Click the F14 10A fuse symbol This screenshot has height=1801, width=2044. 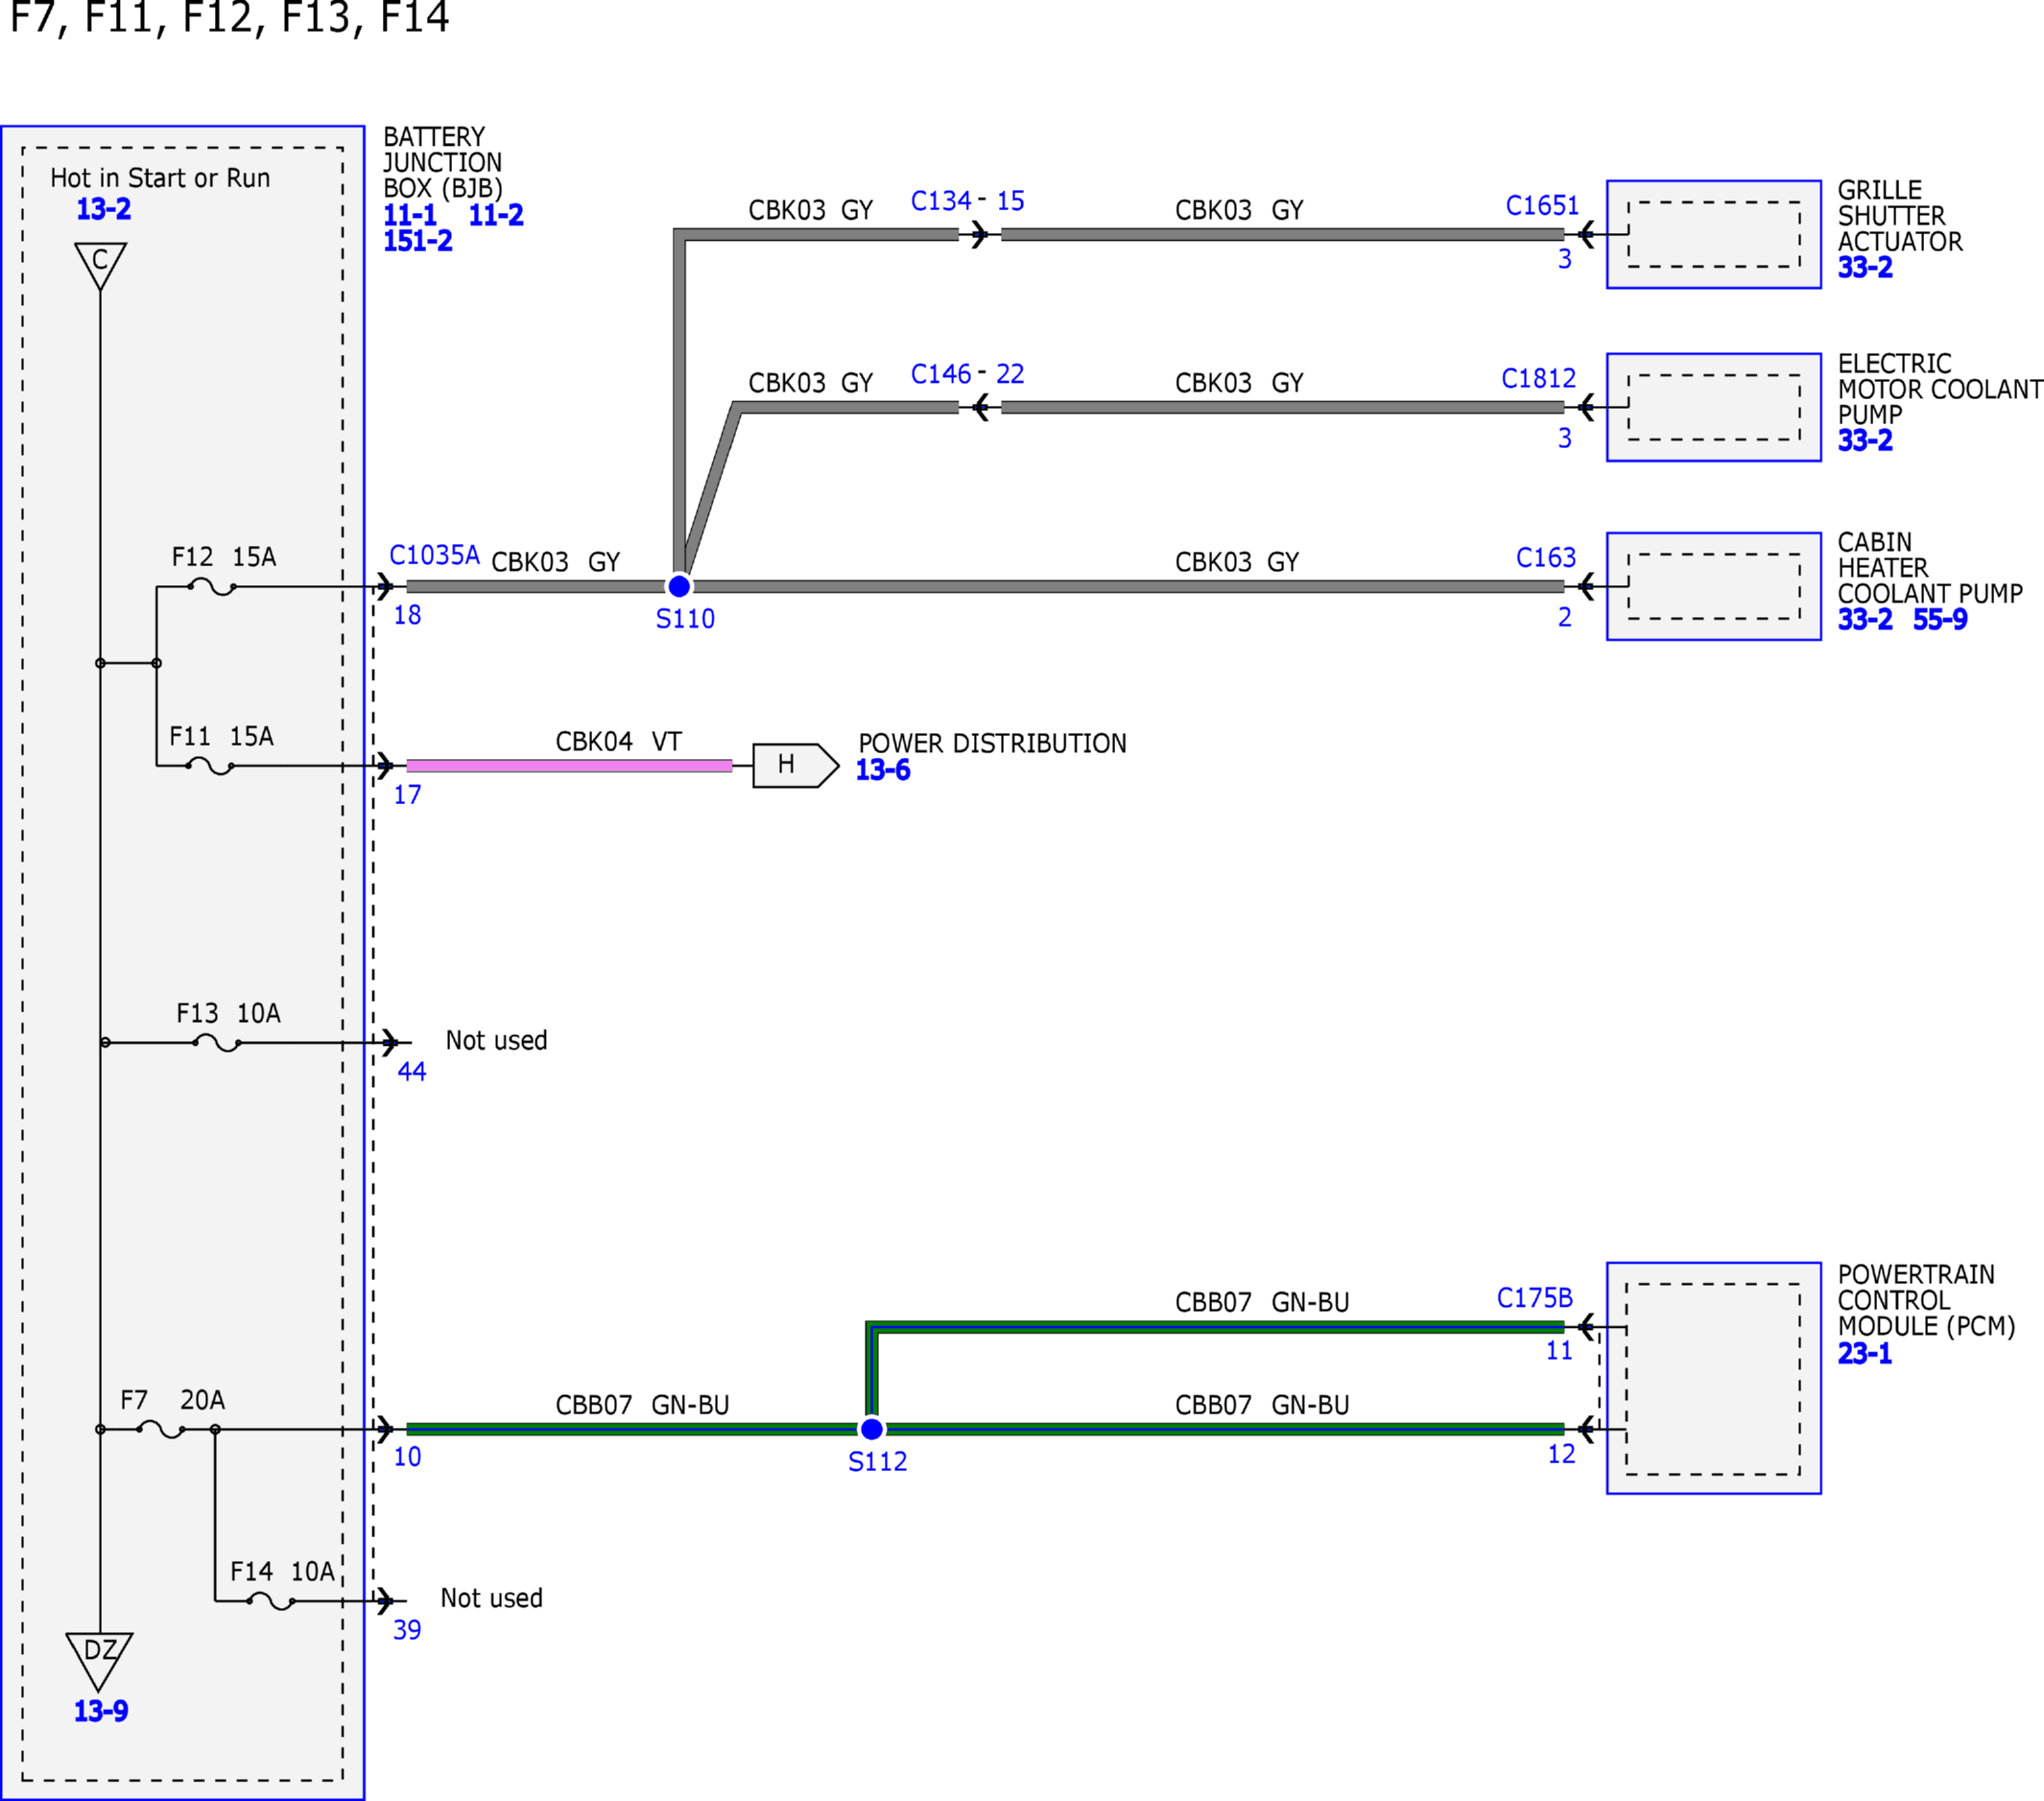click(x=271, y=1601)
